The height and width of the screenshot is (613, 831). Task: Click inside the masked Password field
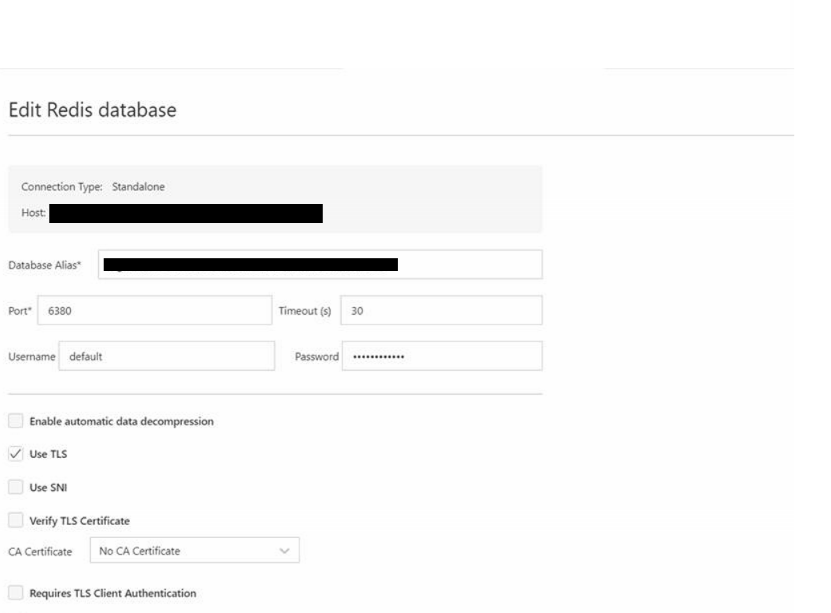click(441, 355)
